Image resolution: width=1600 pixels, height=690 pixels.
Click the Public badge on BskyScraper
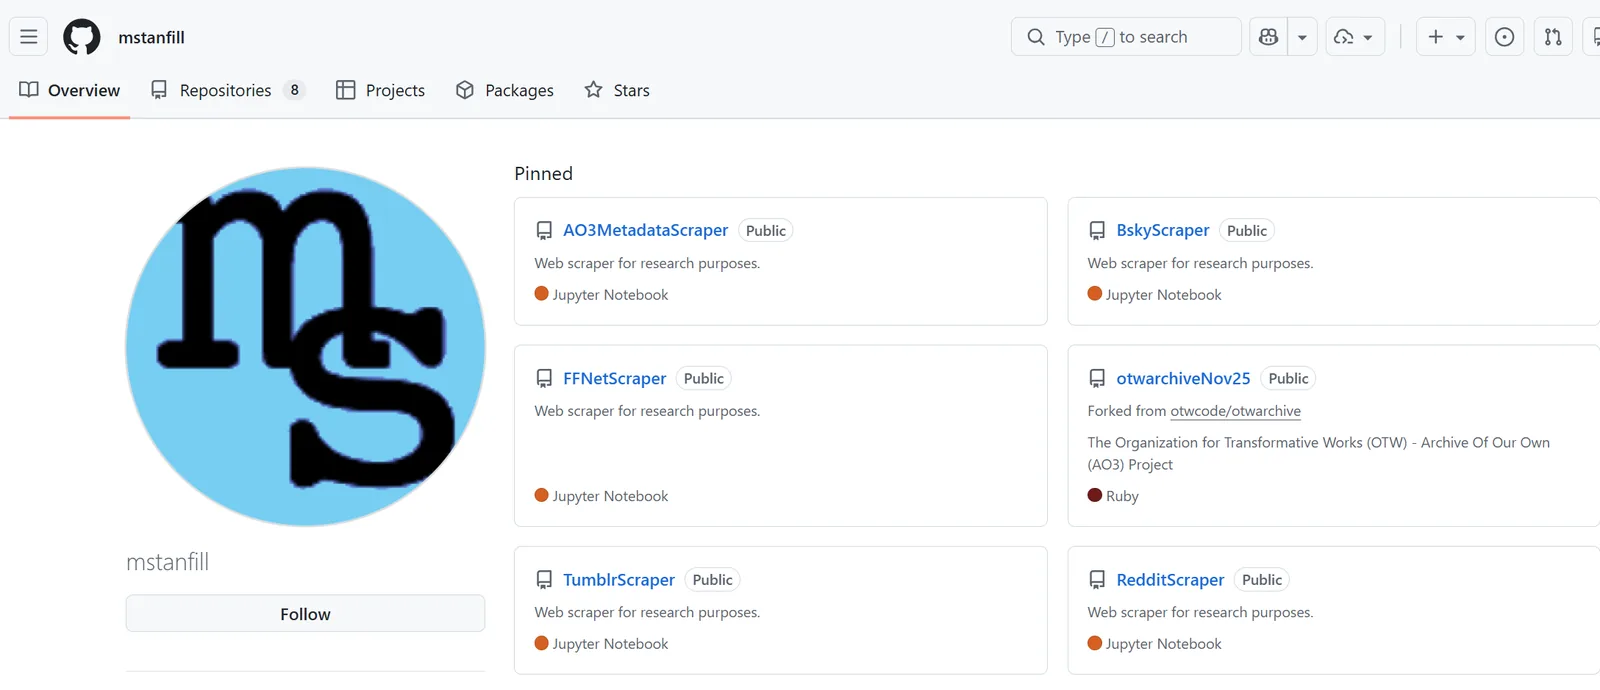tap(1247, 231)
